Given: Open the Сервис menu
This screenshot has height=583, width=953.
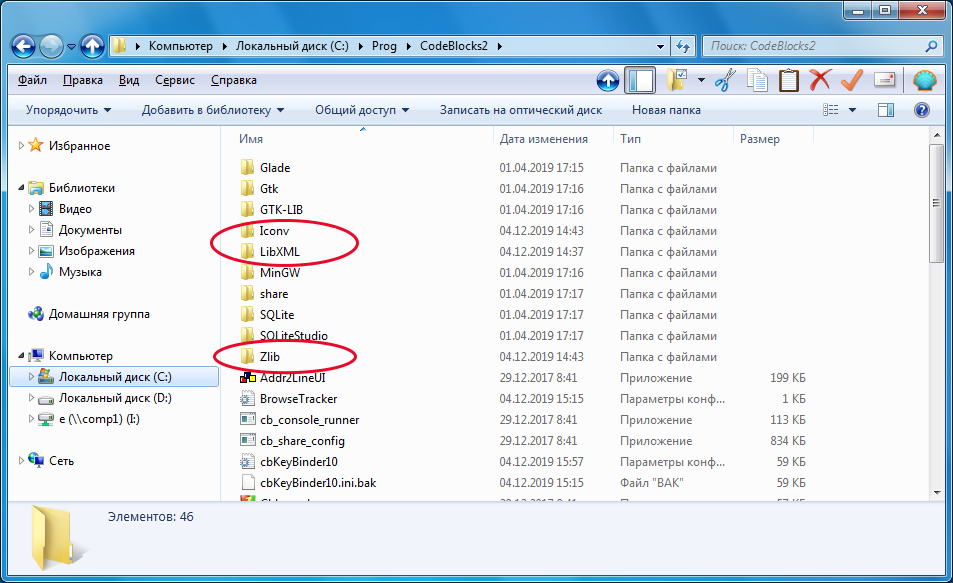Looking at the screenshot, I should click(x=175, y=80).
